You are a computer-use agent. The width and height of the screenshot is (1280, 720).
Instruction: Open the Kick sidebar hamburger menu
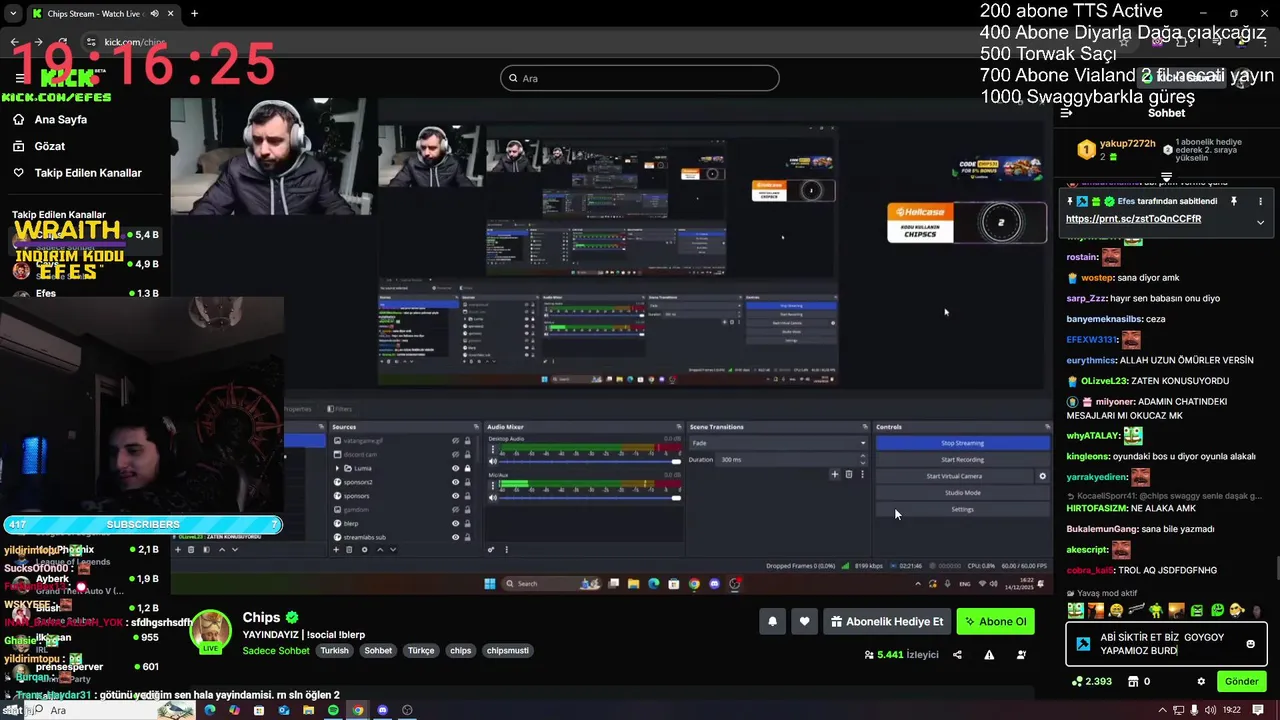[20, 78]
